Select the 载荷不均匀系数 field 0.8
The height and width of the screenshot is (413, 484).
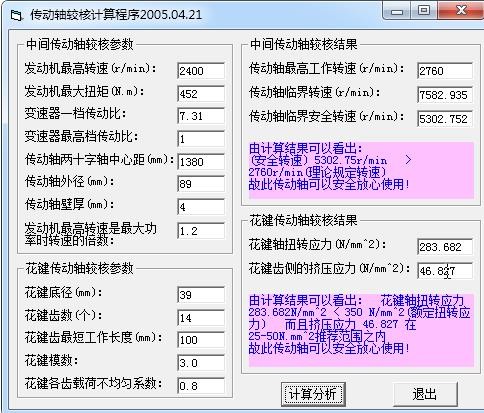(x=201, y=386)
